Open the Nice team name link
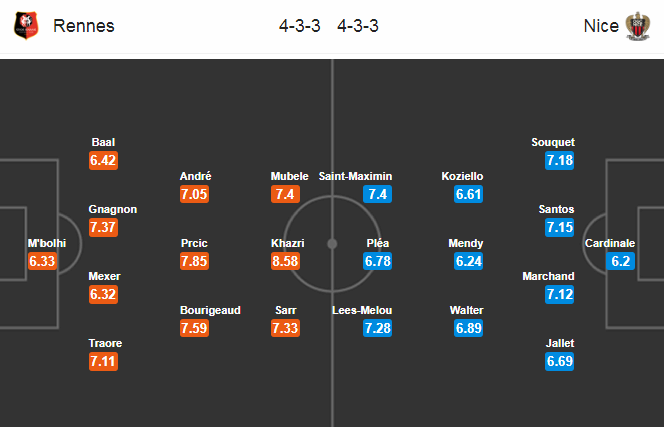The height and width of the screenshot is (427, 664). point(601,26)
